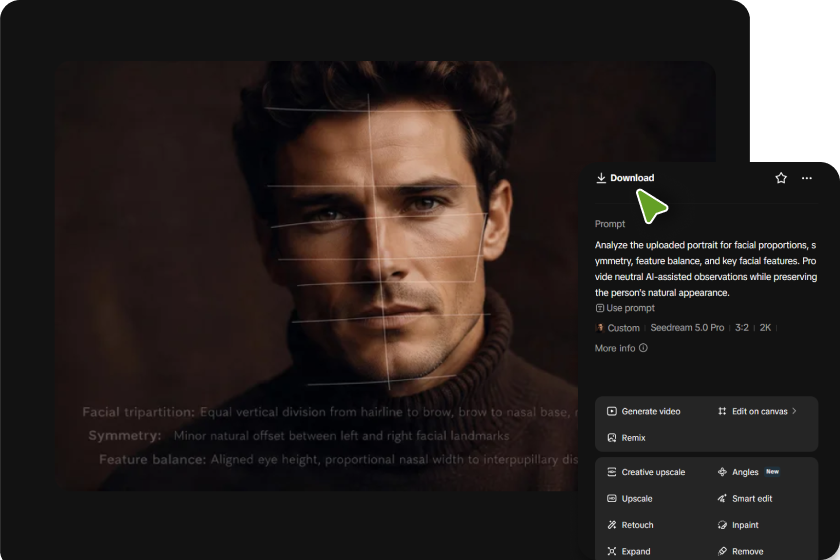Click the Retouch wand icon

[x=612, y=525]
